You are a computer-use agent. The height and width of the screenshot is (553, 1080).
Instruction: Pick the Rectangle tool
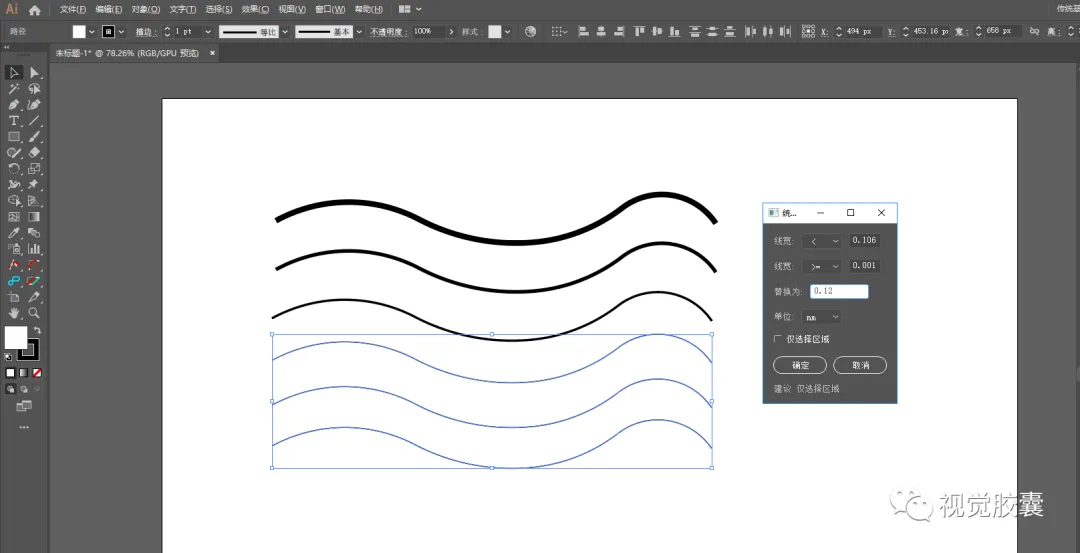pyautogui.click(x=14, y=137)
